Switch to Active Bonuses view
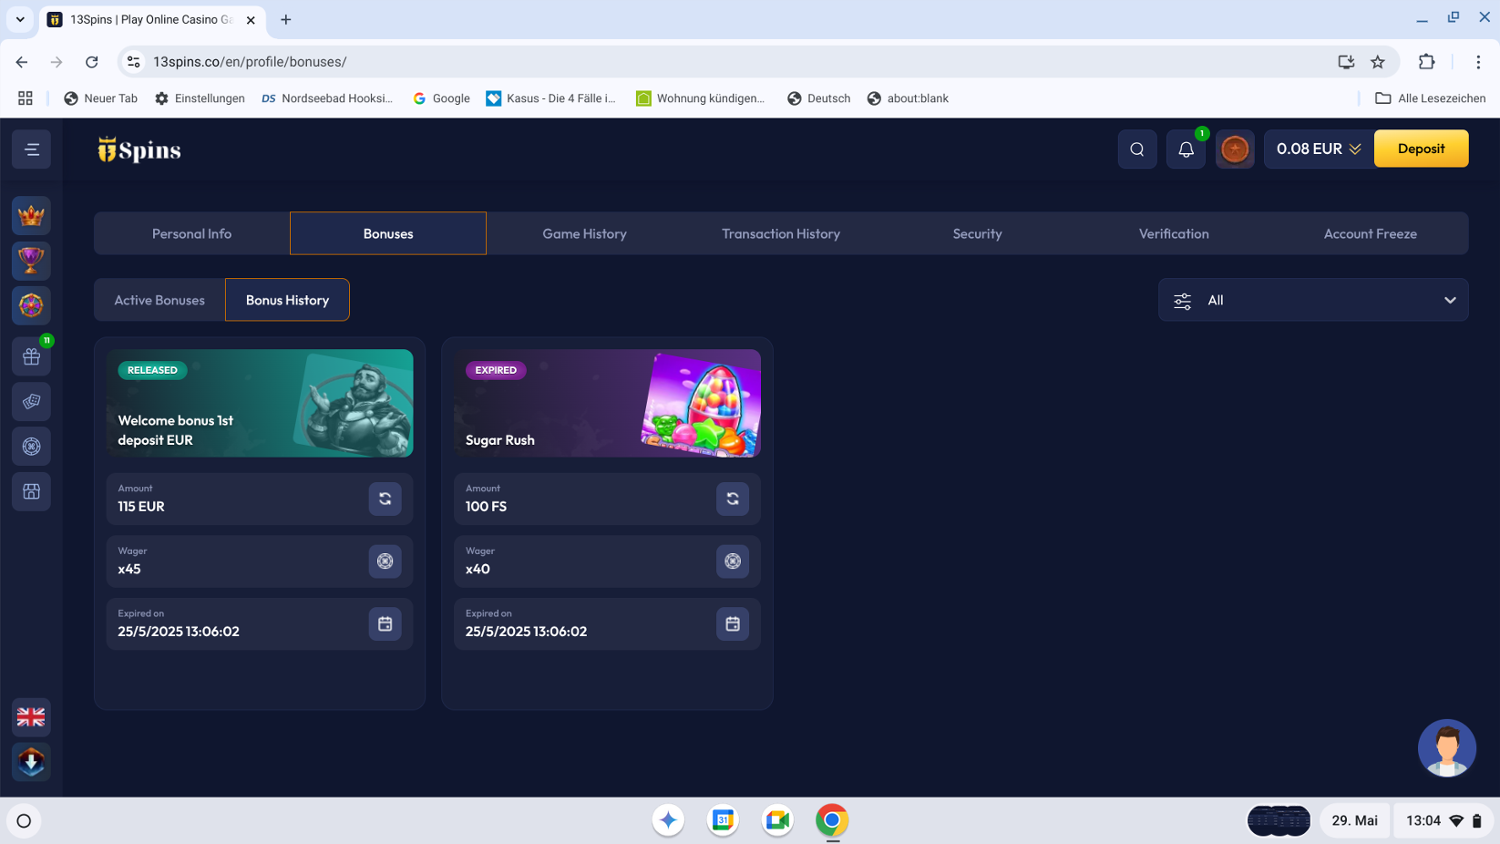 (159, 300)
